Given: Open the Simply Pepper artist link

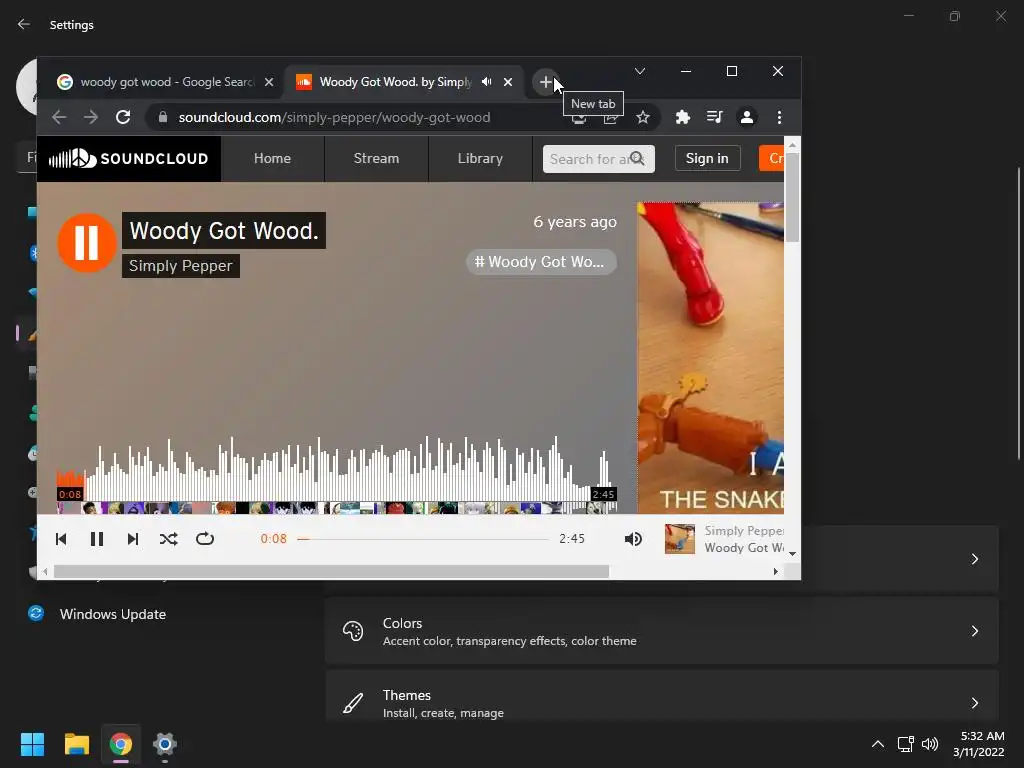Looking at the screenshot, I should [x=181, y=266].
